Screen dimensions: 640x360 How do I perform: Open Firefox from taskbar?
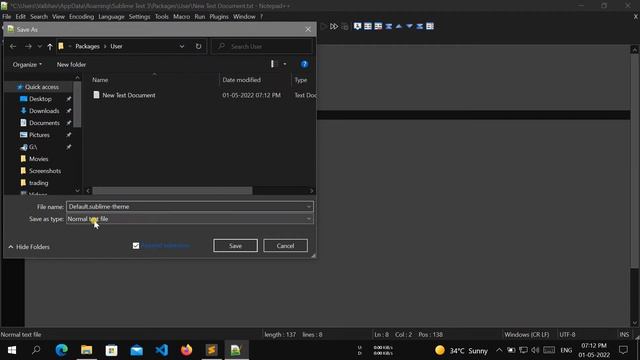click(187, 350)
